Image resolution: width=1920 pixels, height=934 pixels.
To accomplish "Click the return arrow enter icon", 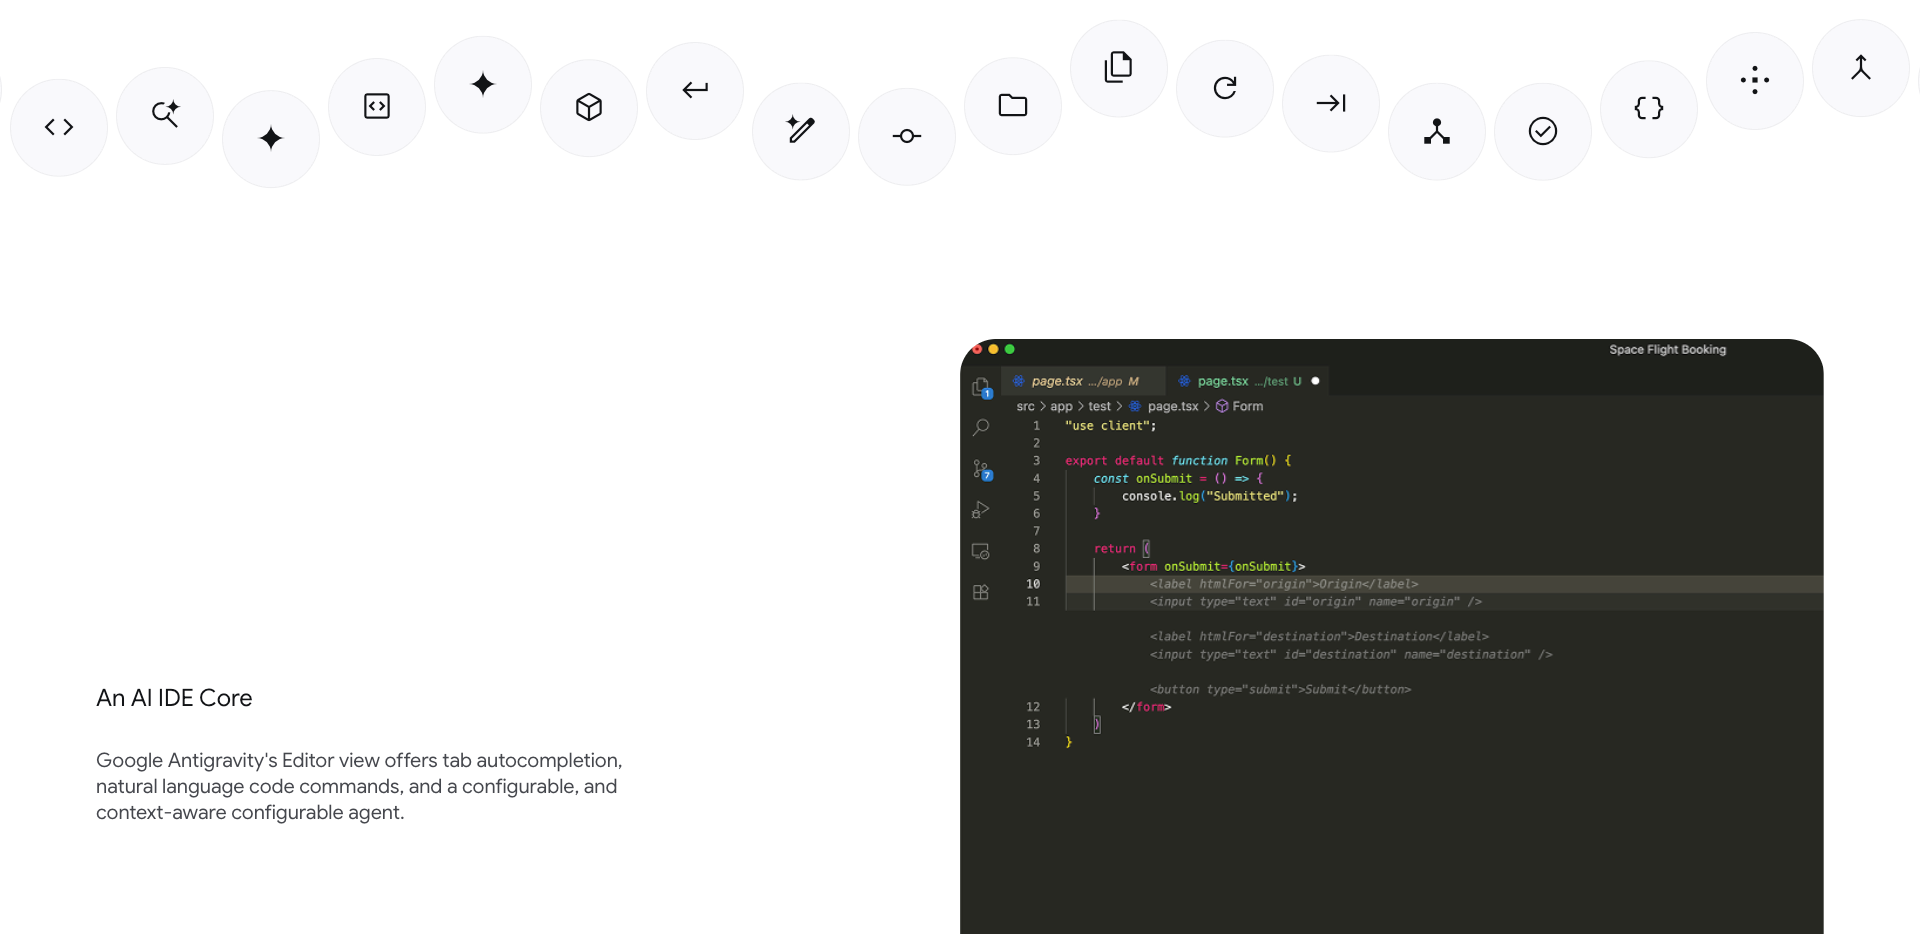I will tap(695, 90).
